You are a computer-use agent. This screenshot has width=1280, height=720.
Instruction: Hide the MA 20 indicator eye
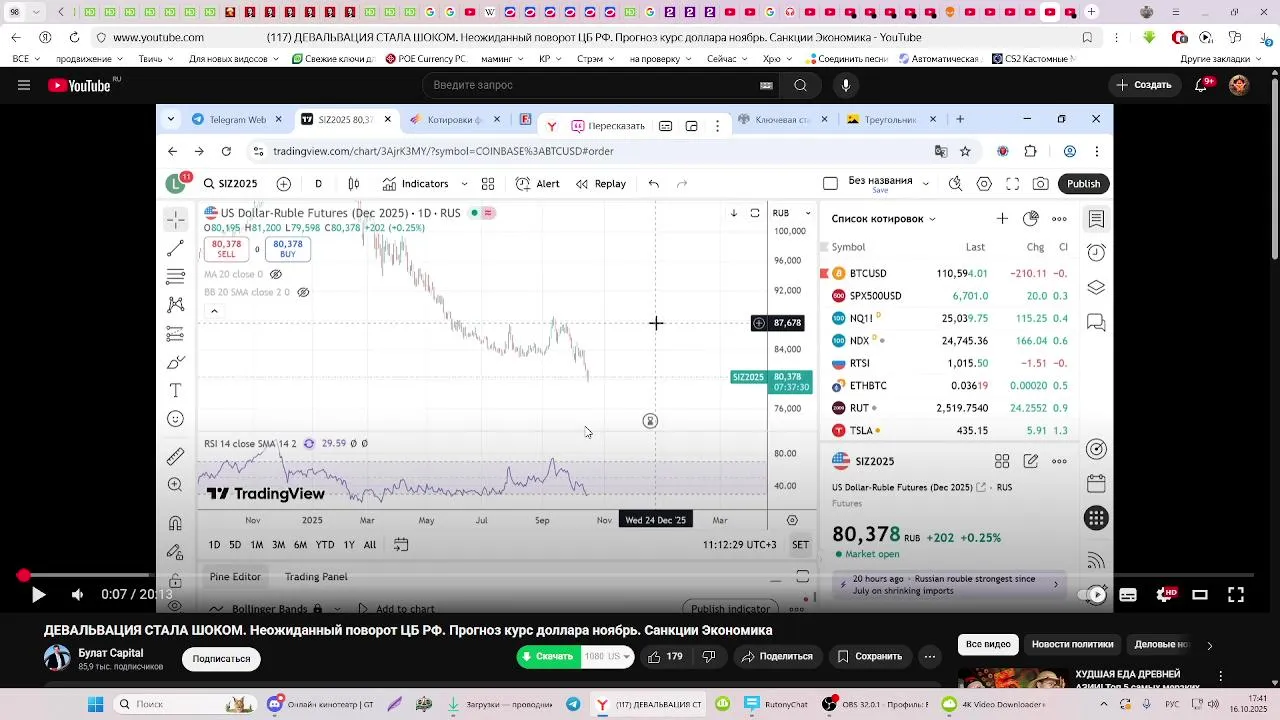276,274
